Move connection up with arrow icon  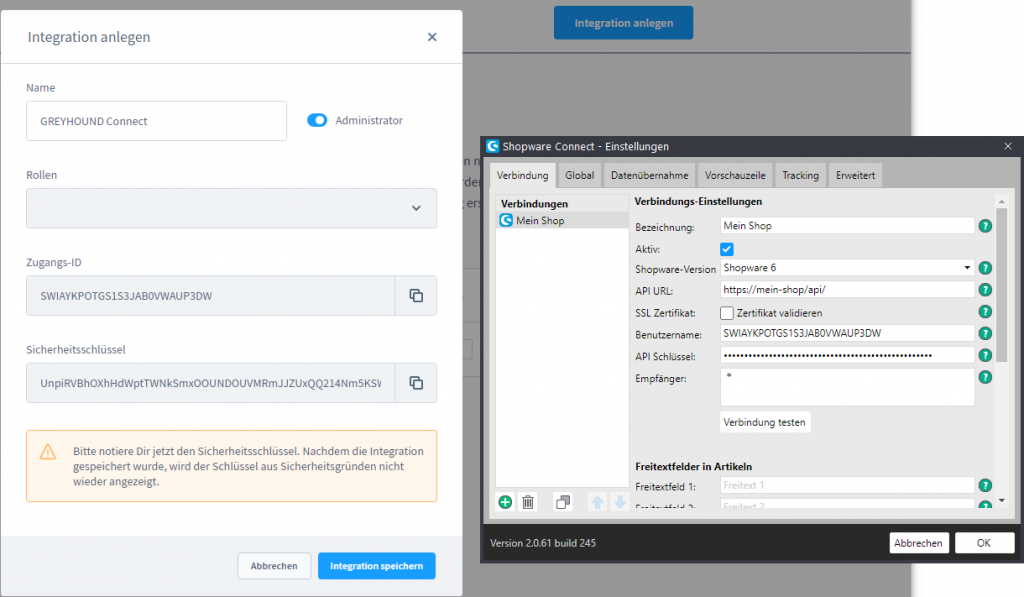(597, 502)
